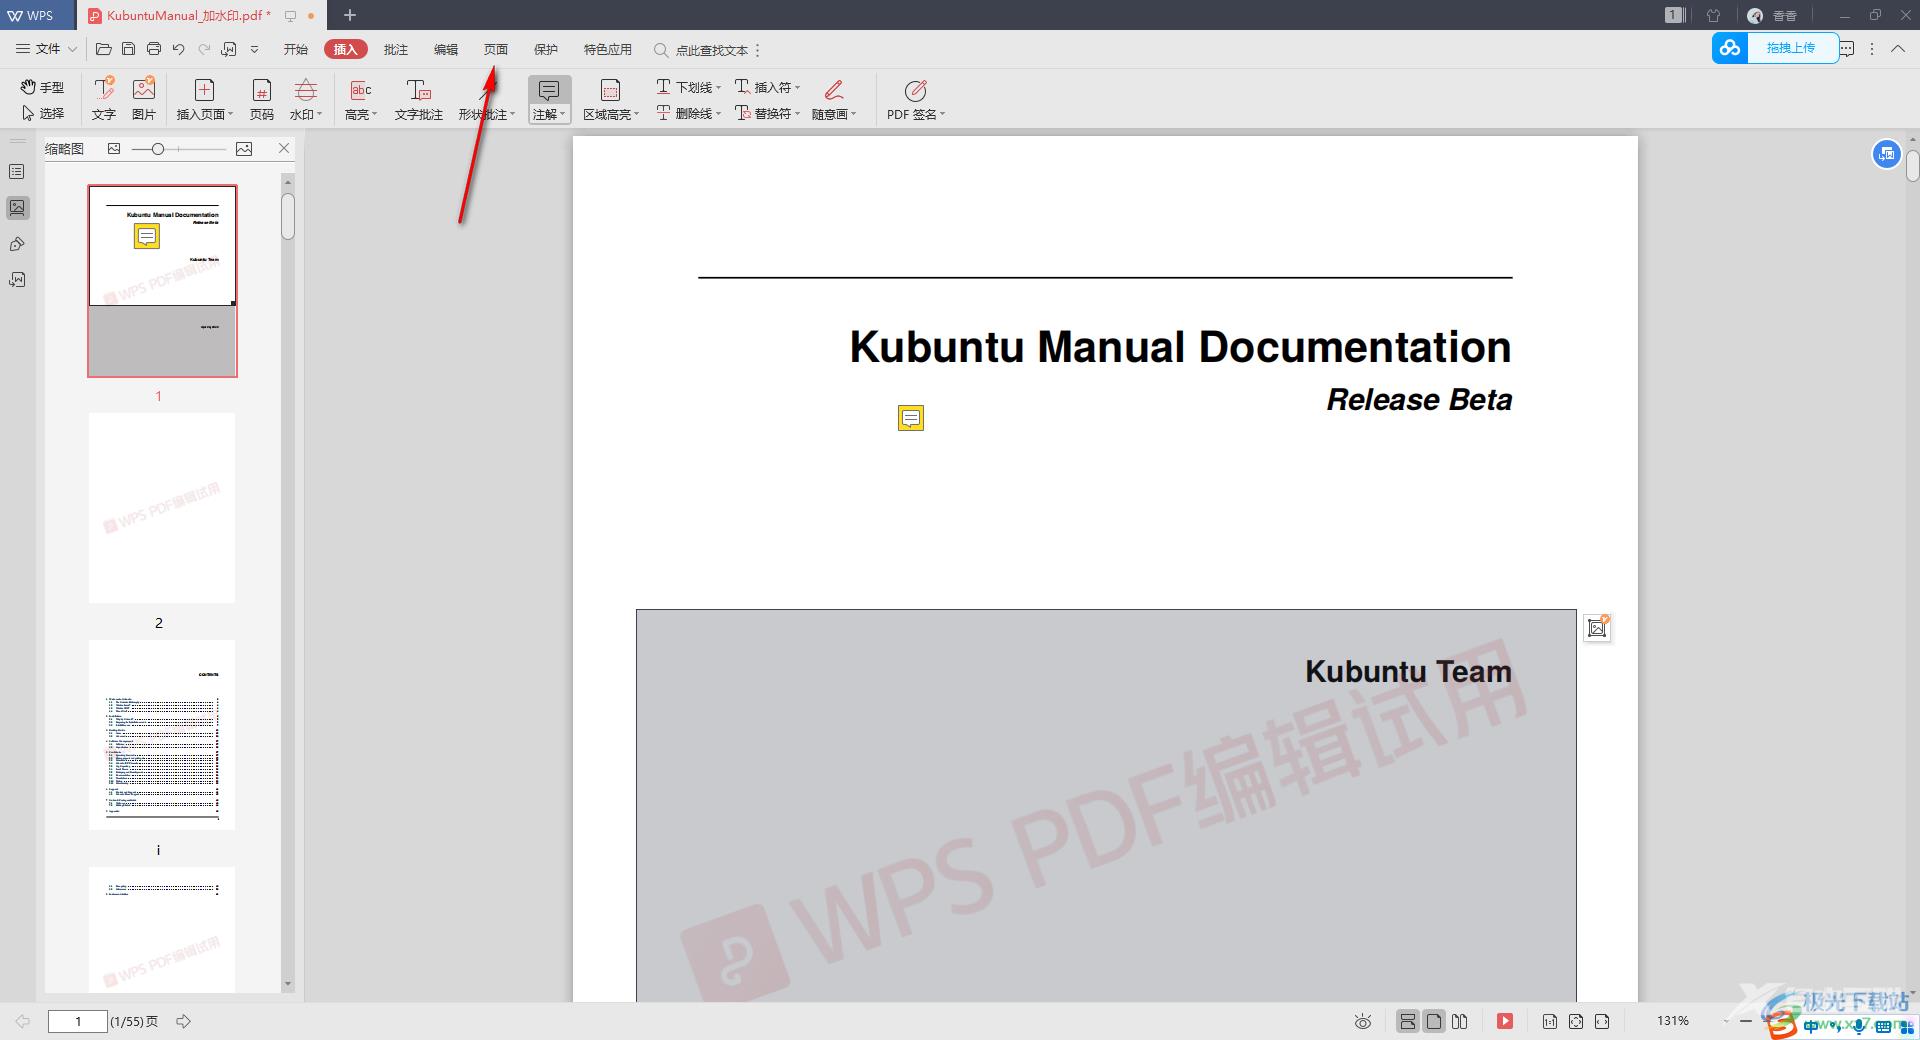Switch to the 特色应用 tab
Screen dimensions: 1920x1040
pyautogui.click(x=608, y=49)
